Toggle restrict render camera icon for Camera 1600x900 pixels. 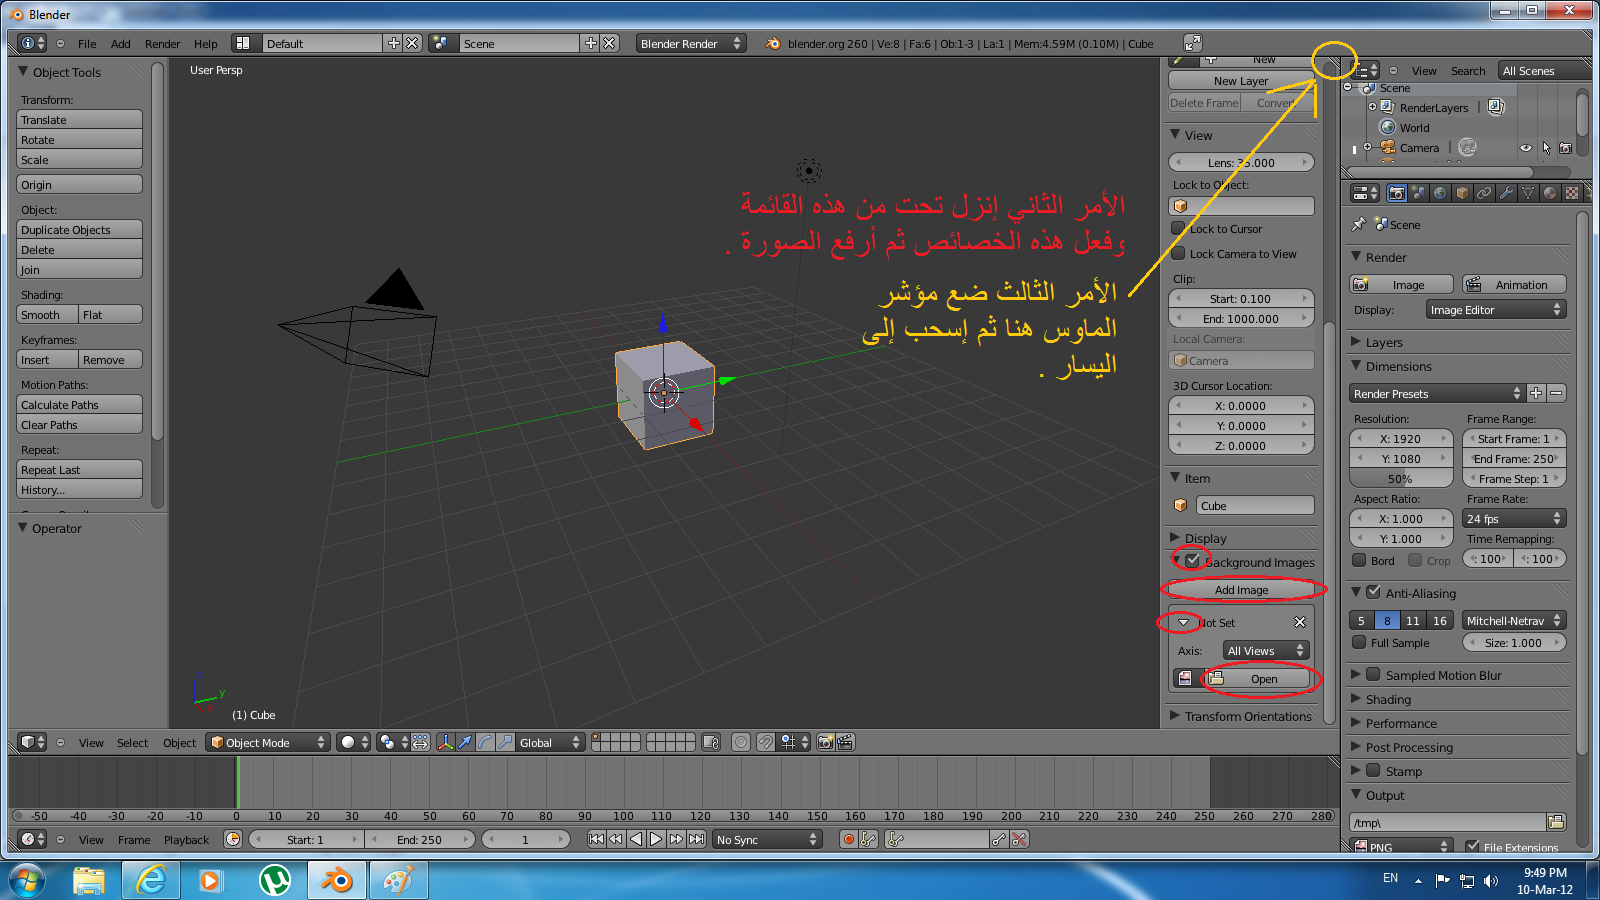(x=1566, y=148)
